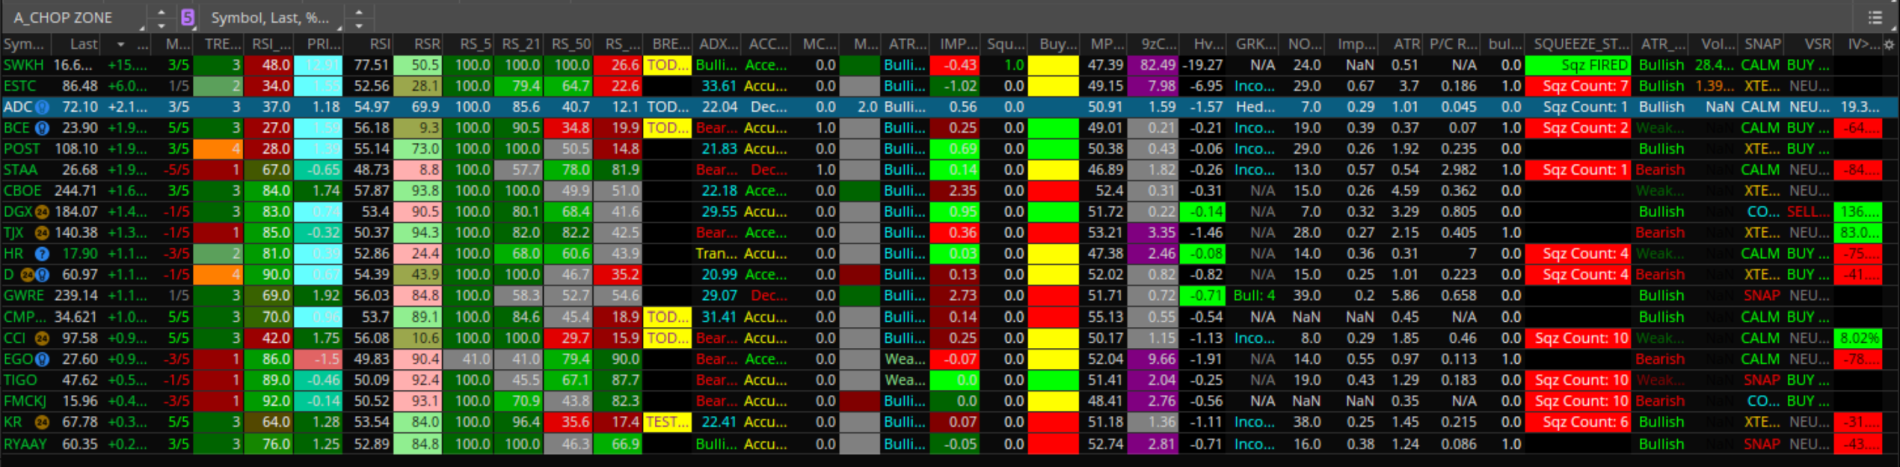Click the lightbulb icon beside ADC
Viewport: 1900px width, 467px height.
coord(42,107)
